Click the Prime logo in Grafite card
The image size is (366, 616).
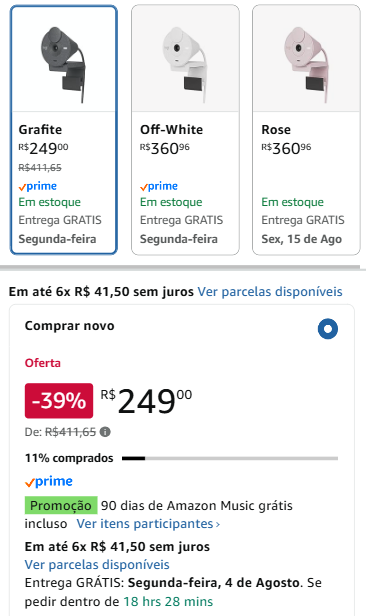[x=38, y=186]
